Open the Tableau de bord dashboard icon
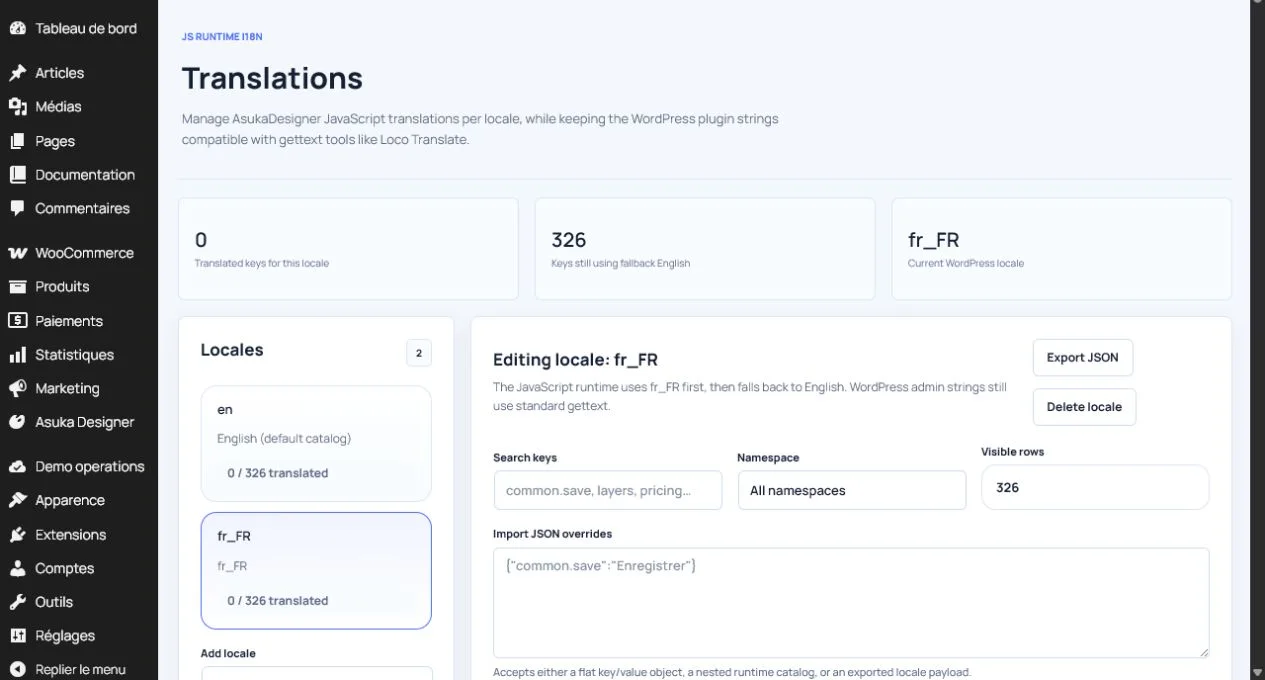 [x=17, y=28]
